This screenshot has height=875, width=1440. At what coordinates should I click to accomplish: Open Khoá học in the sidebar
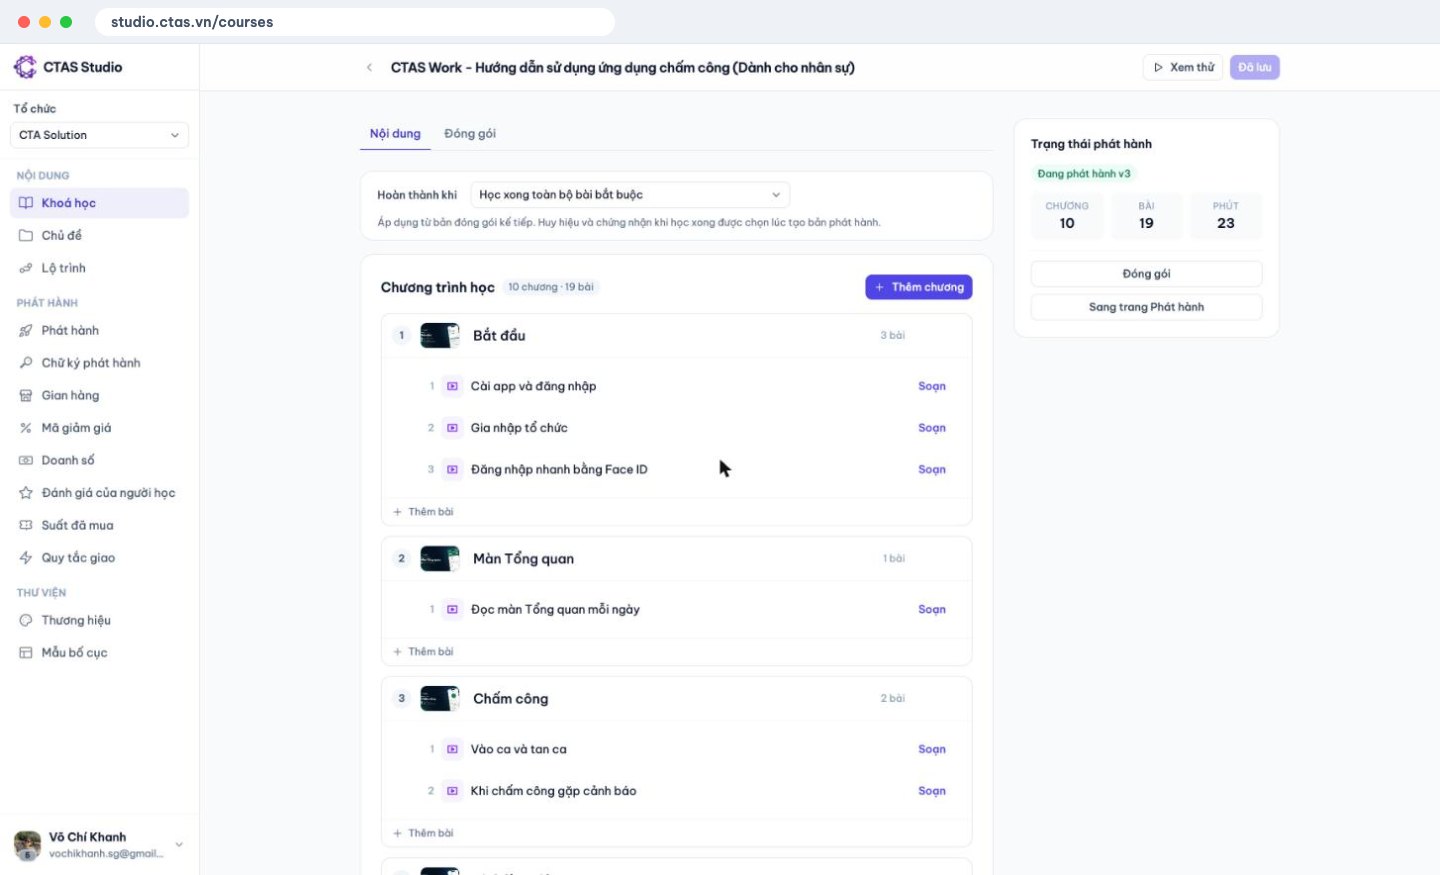[x=99, y=203]
